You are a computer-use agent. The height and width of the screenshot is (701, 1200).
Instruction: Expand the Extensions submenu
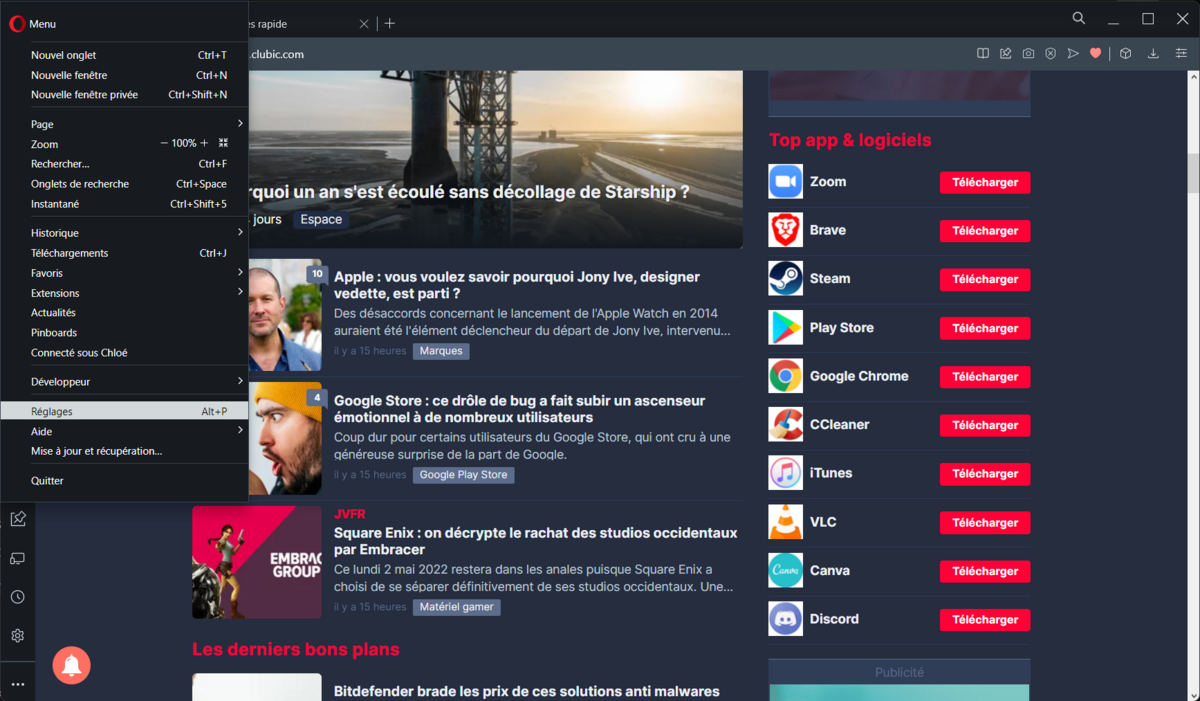(124, 293)
